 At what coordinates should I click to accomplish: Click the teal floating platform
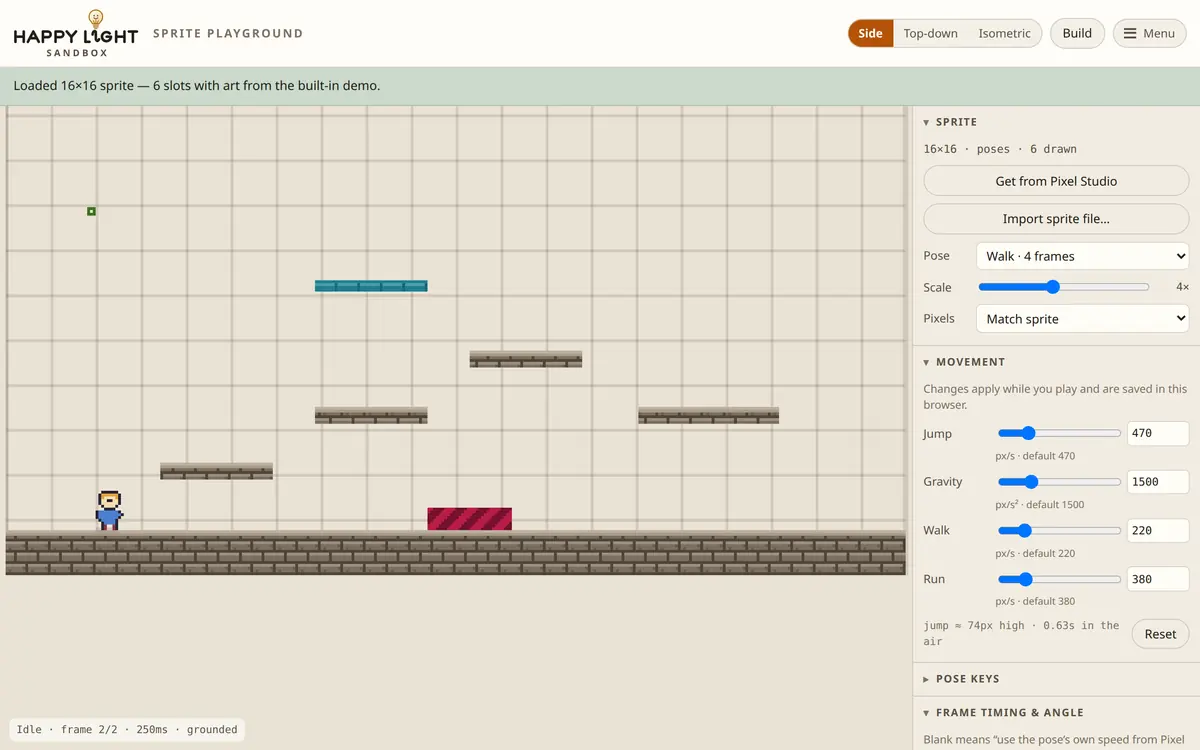click(371, 286)
